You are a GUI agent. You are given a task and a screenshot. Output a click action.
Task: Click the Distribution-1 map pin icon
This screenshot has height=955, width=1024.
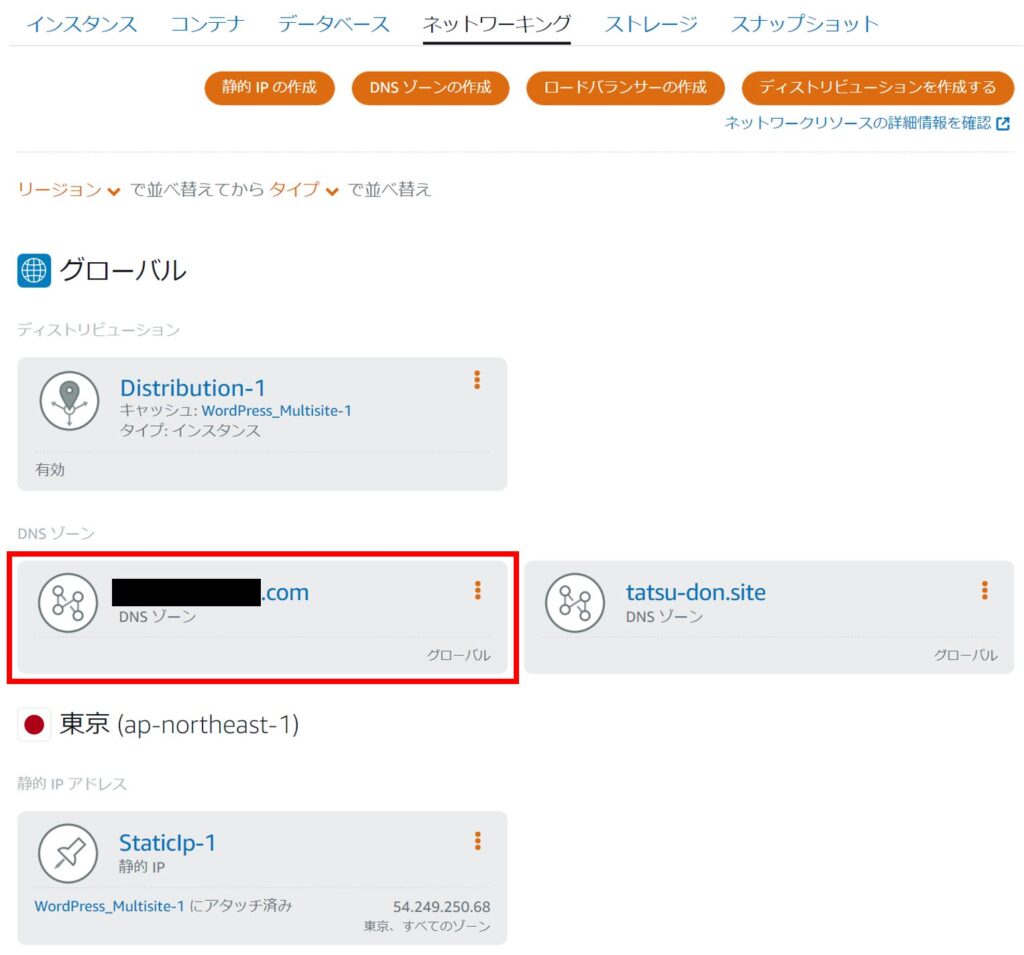(x=69, y=401)
